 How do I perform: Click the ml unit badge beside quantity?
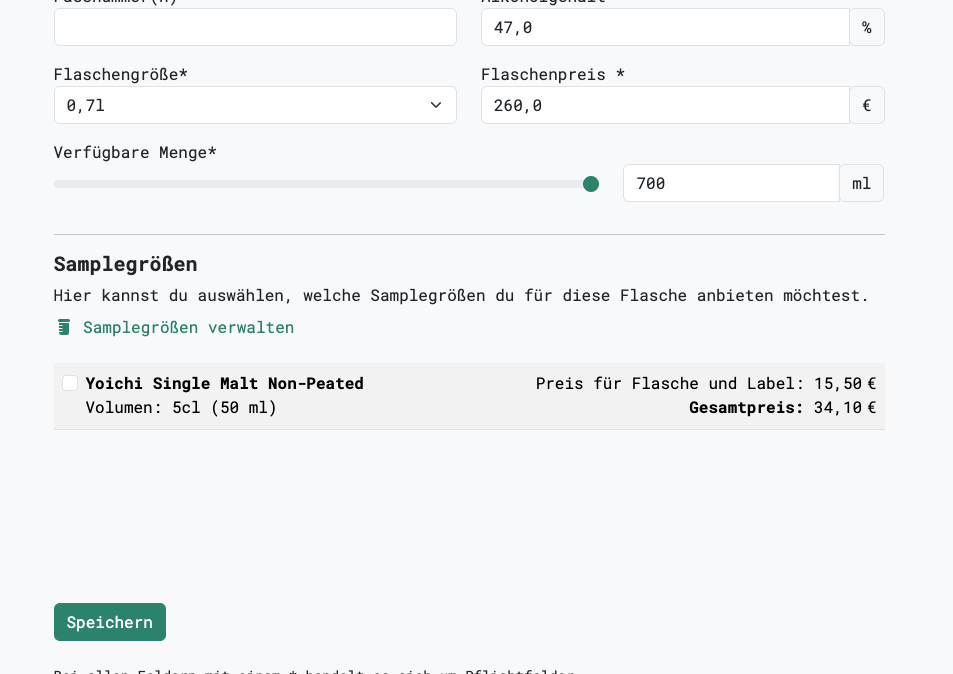point(861,183)
